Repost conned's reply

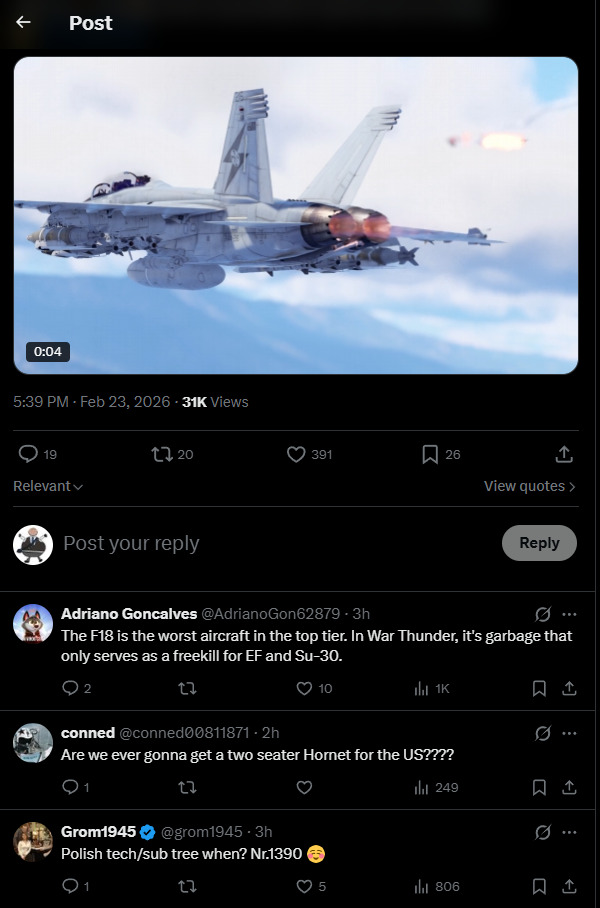(187, 787)
